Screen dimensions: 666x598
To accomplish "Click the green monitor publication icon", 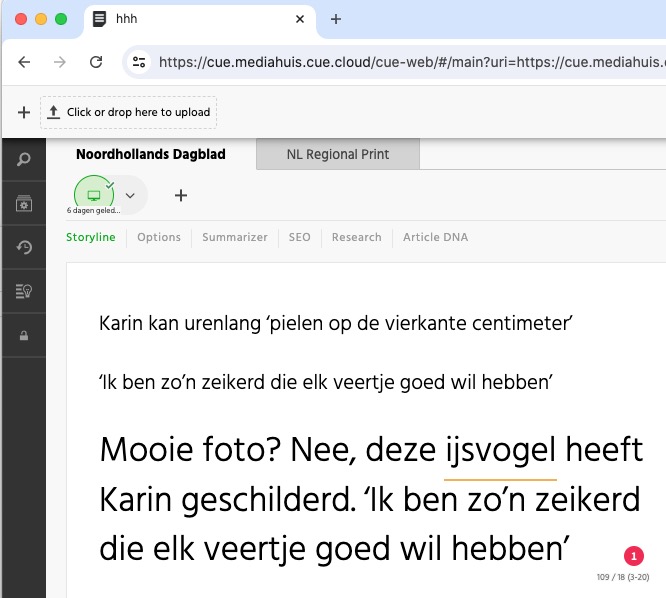I will [94, 194].
